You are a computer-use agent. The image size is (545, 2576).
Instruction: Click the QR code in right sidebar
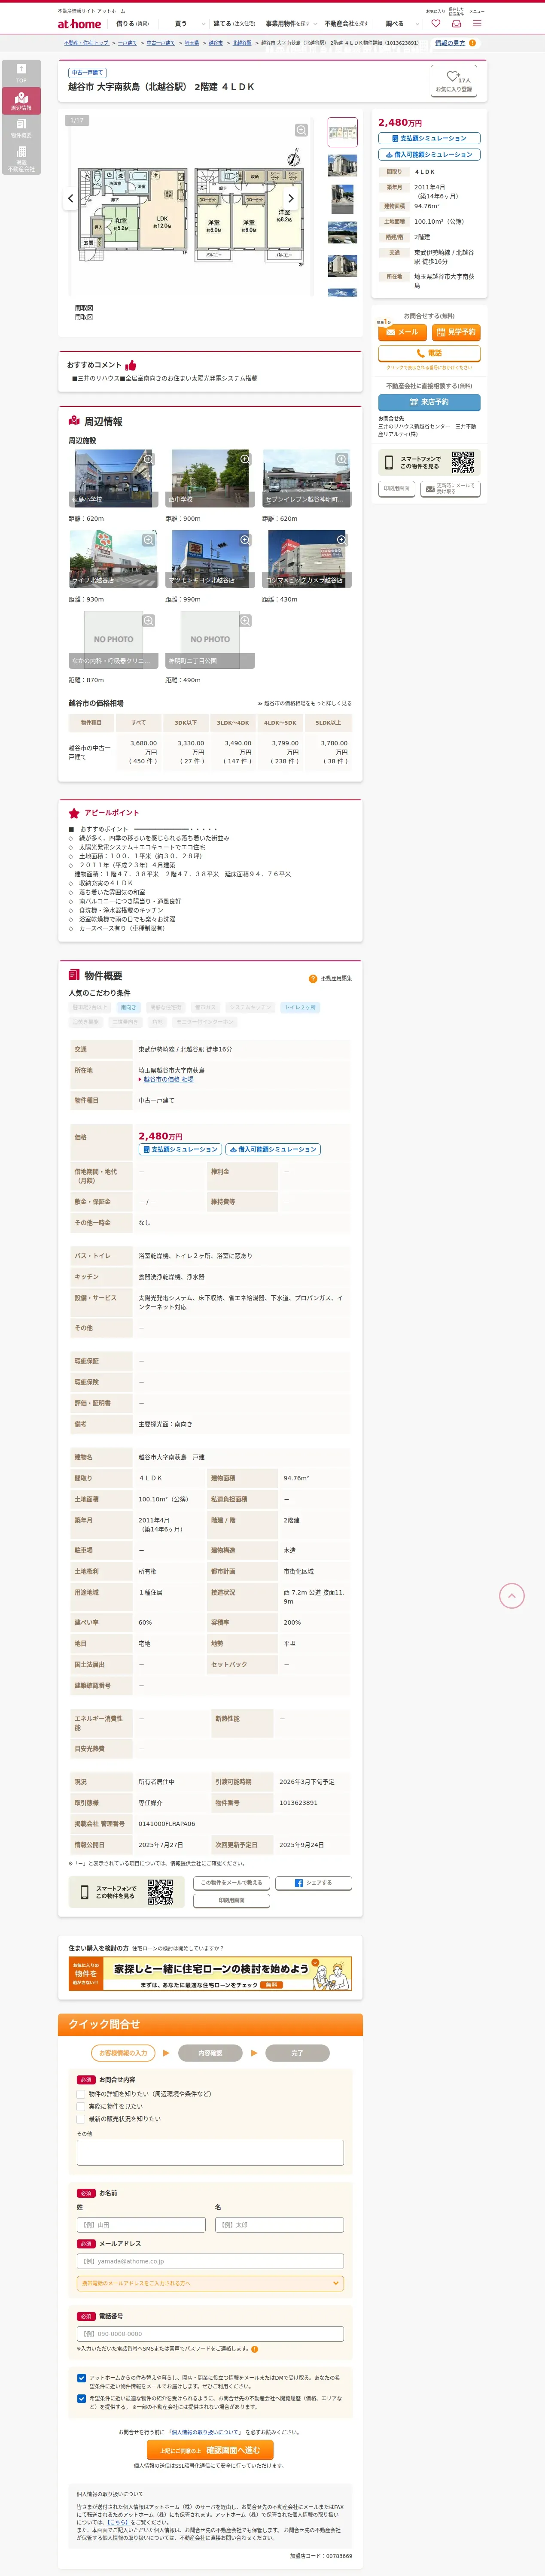462,462
